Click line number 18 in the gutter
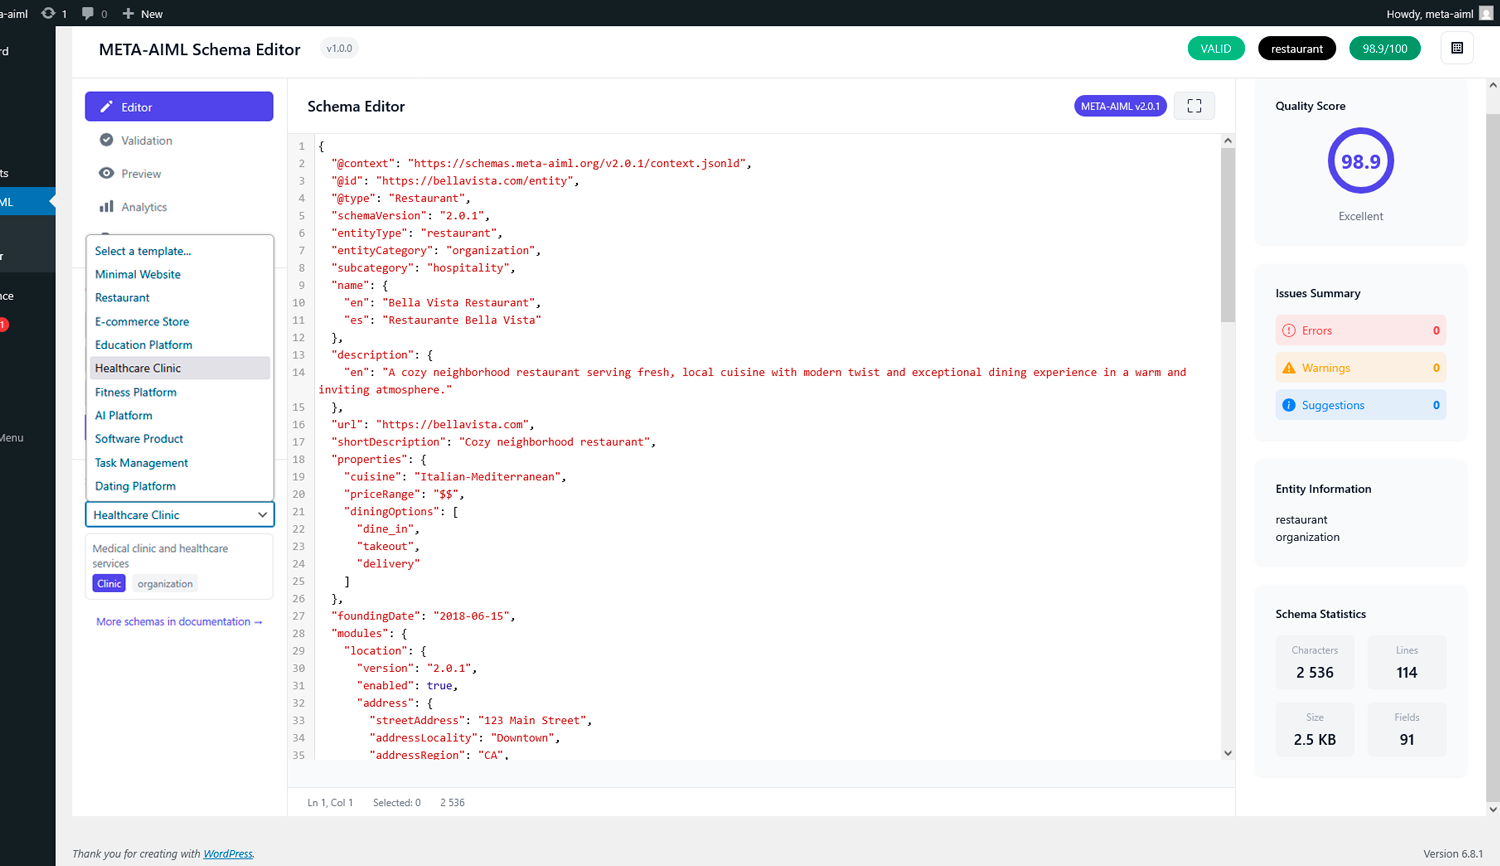The image size is (1500, 866). tap(298, 459)
